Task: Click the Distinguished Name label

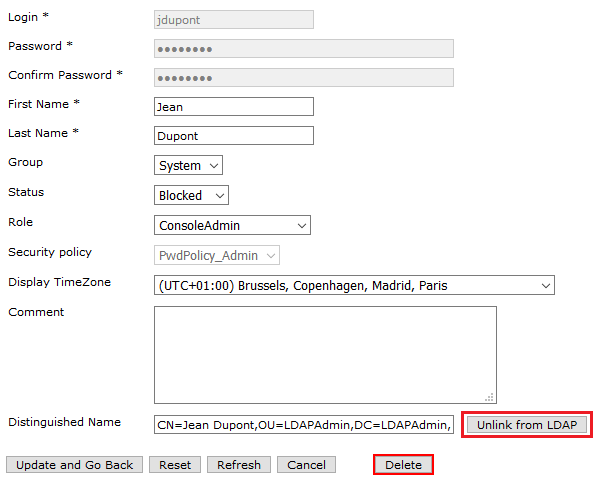Action: pos(65,422)
